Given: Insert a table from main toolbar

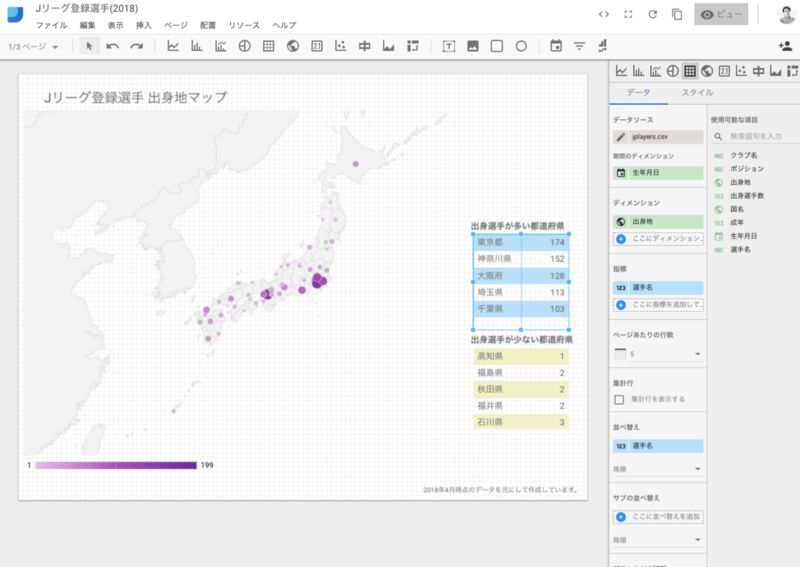Looking at the screenshot, I should (x=268, y=46).
